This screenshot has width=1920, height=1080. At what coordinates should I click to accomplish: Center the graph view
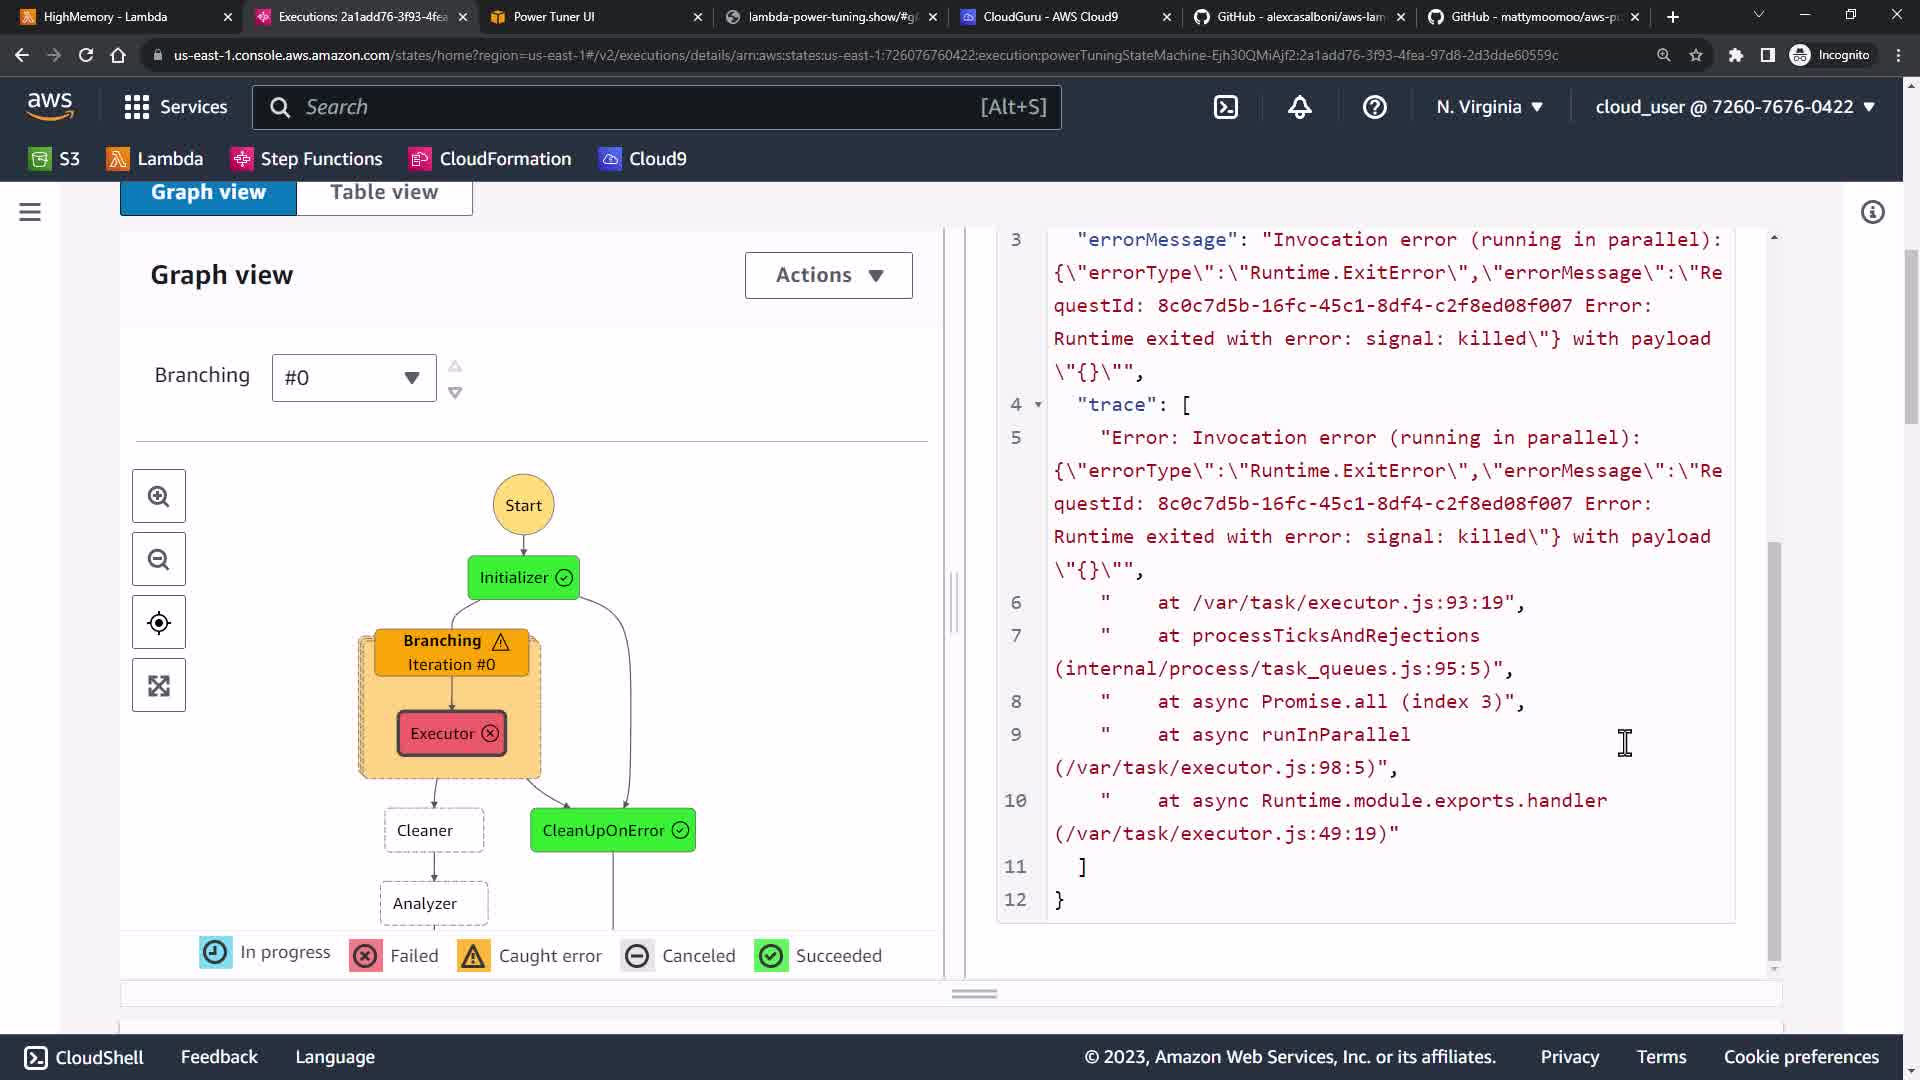coord(158,623)
